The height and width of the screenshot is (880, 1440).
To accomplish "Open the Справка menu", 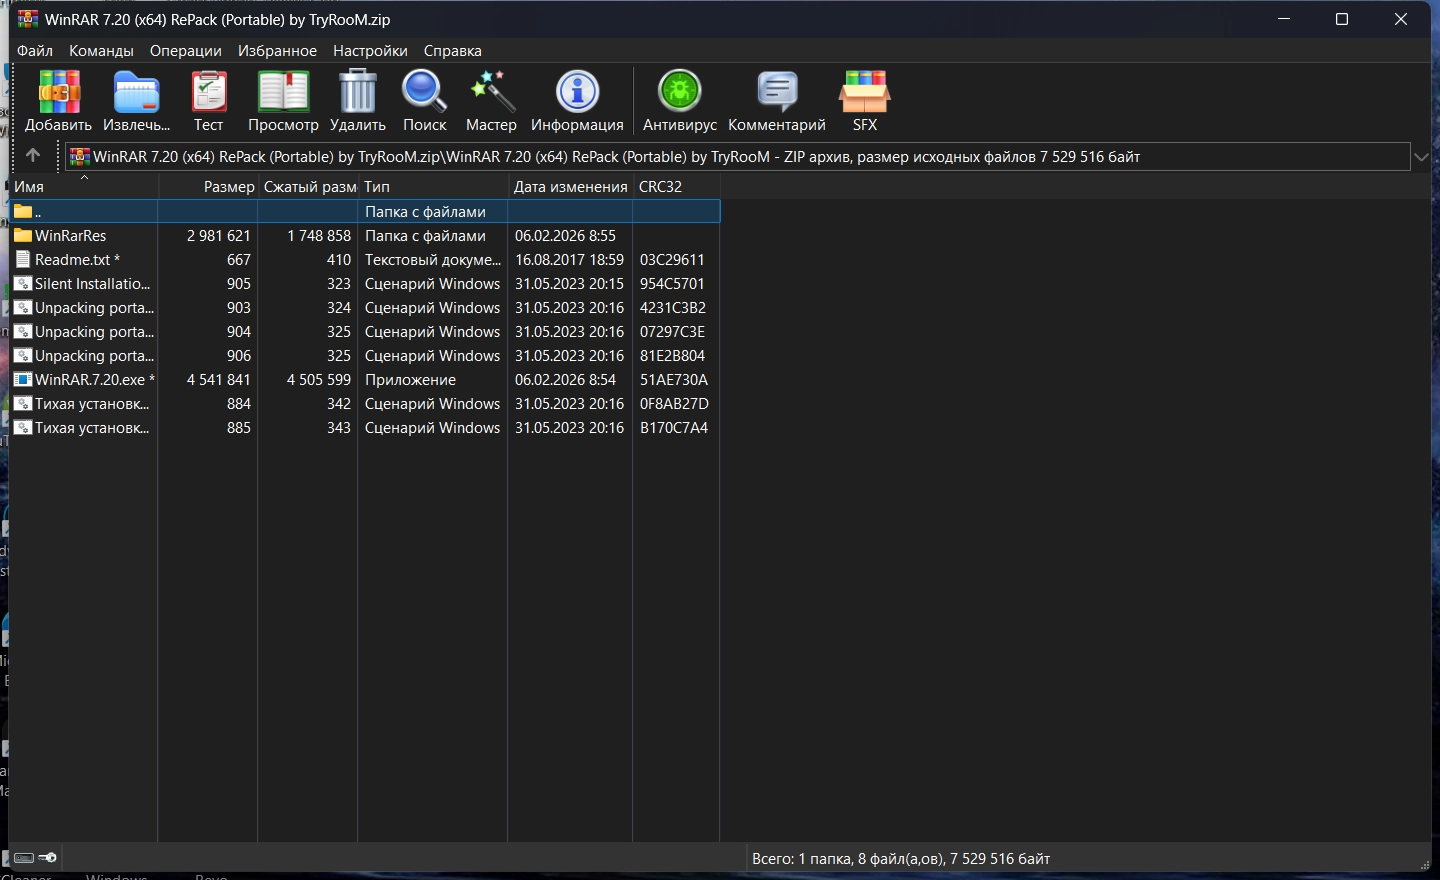I will [x=453, y=50].
